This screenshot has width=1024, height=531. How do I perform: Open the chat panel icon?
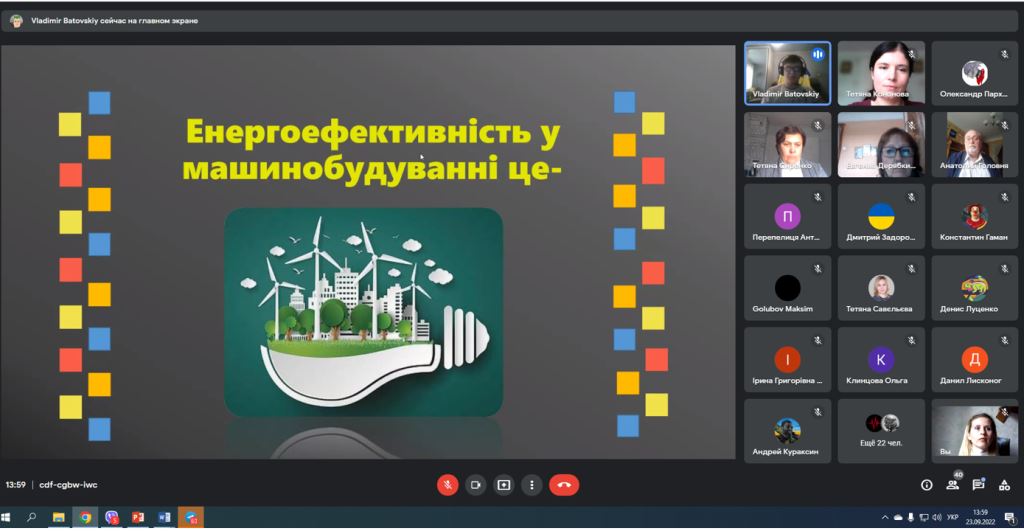978,484
